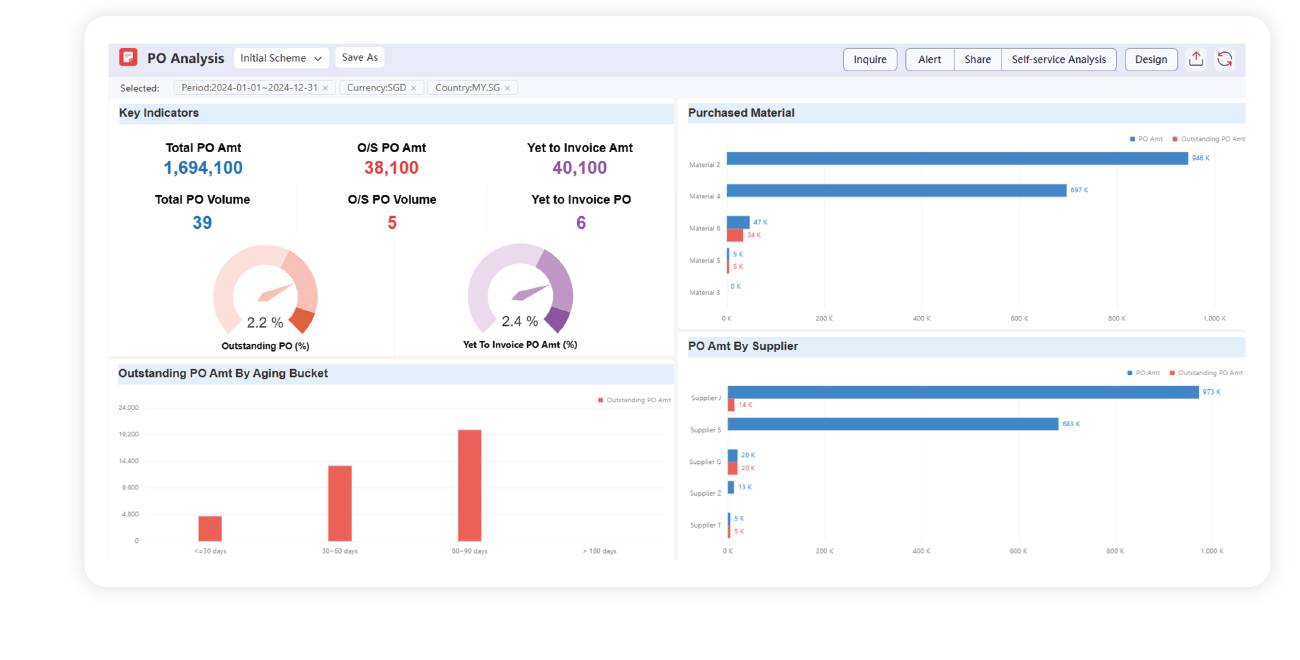
Task: Click the Design button
Action: [1150, 59]
